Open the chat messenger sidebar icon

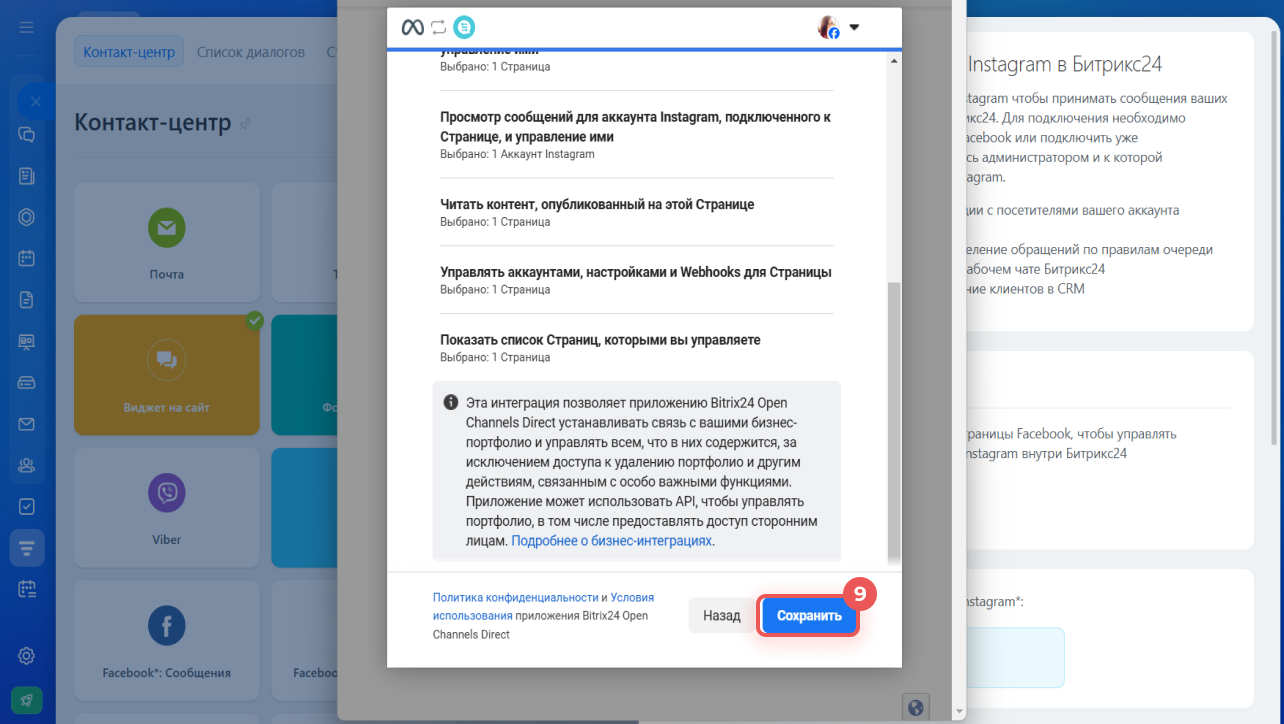(27, 134)
